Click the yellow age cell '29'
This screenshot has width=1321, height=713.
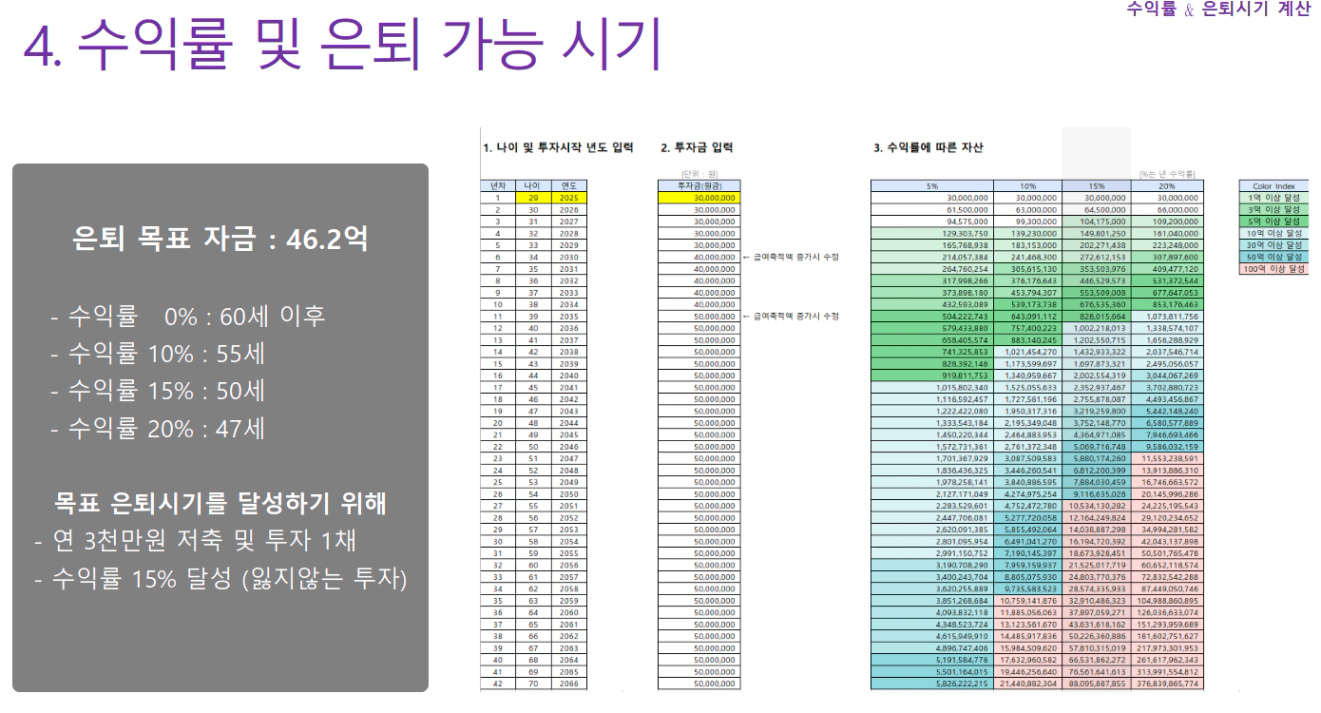click(x=532, y=198)
